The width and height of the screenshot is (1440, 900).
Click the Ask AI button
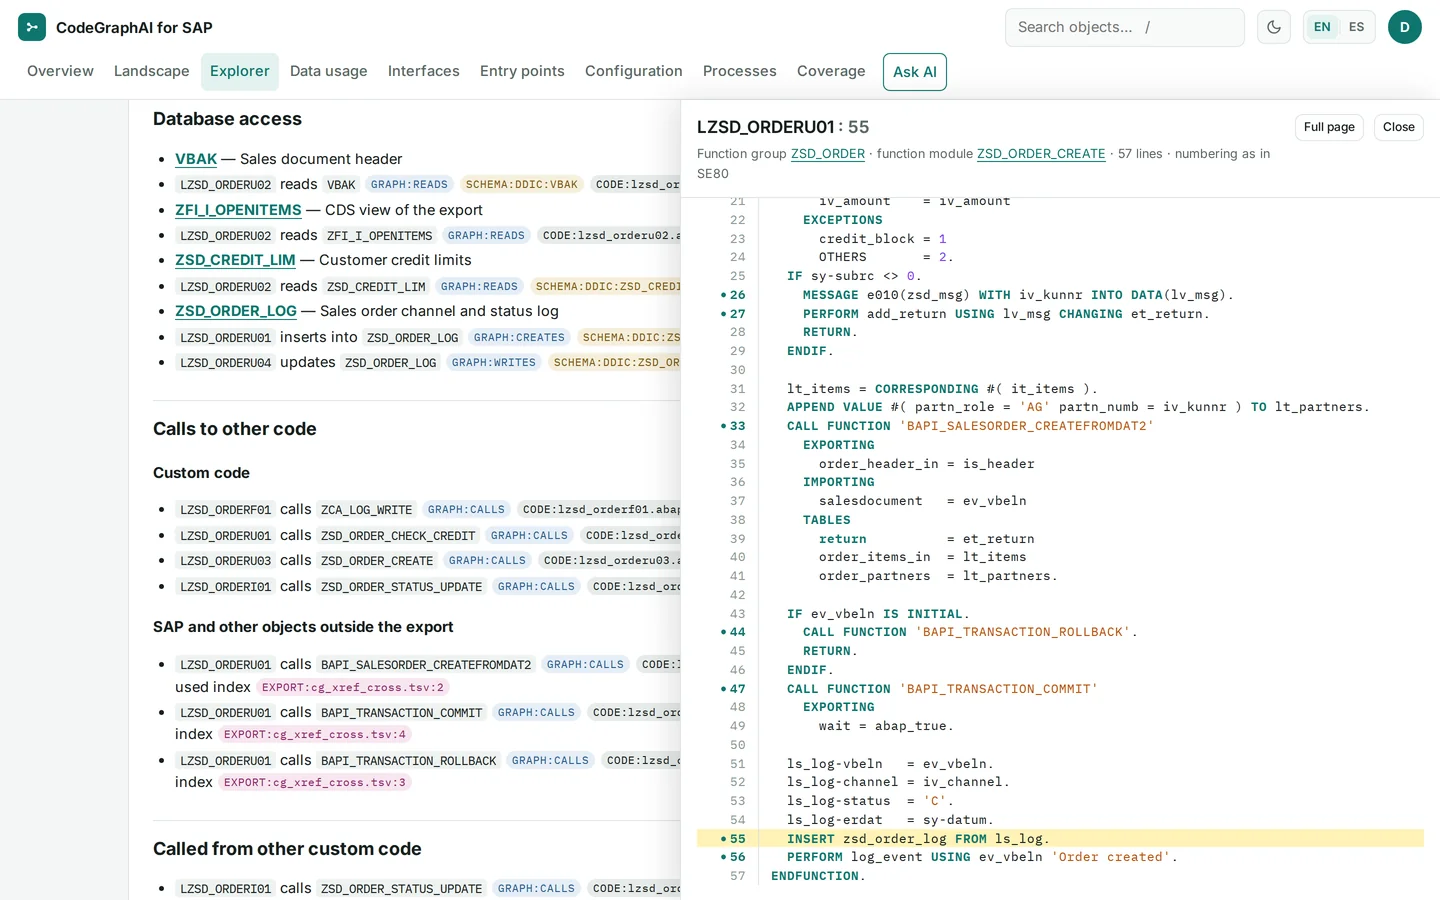tap(914, 72)
